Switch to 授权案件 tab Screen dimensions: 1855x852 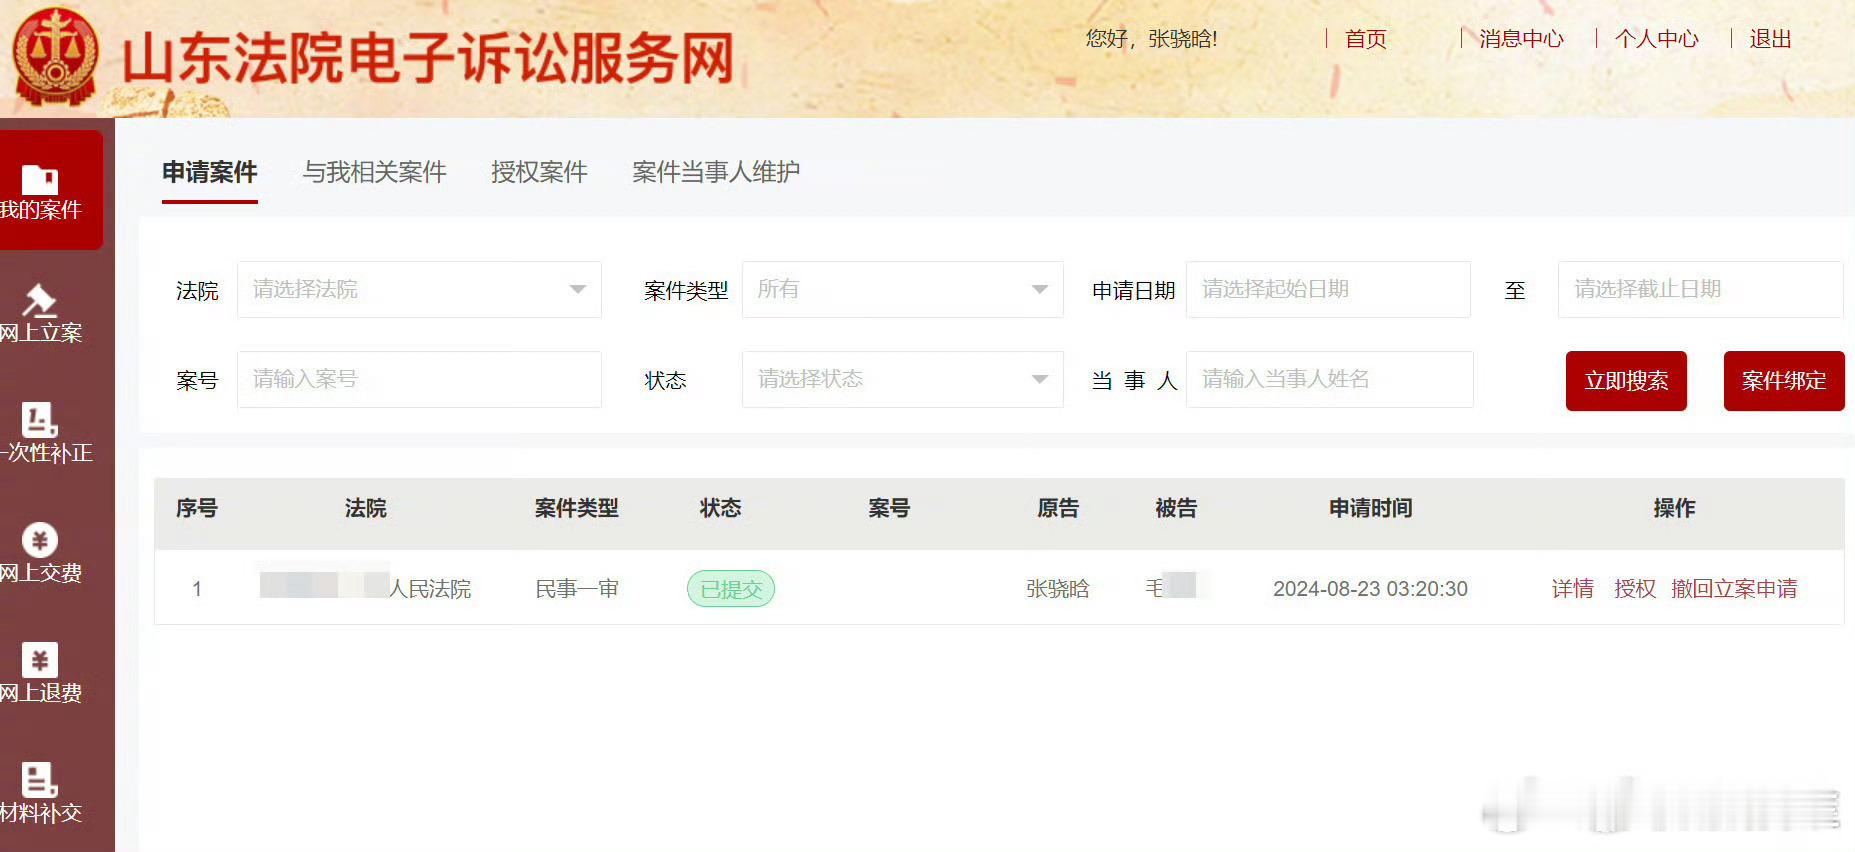click(539, 172)
